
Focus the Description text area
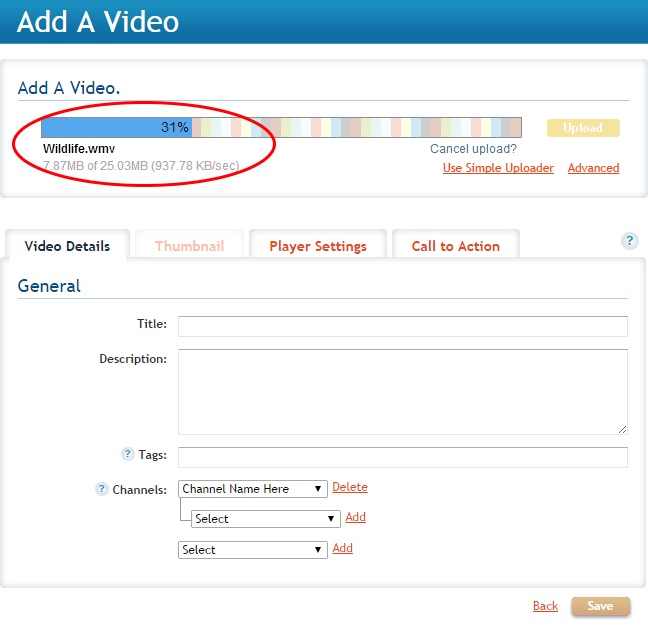coord(403,392)
